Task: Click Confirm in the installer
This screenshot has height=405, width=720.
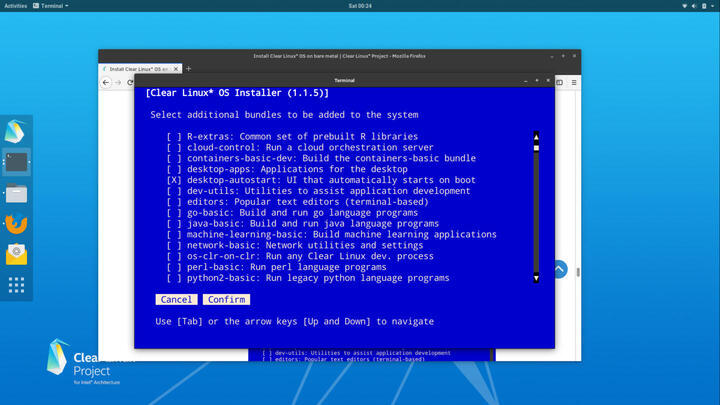Action: (x=226, y=299)
